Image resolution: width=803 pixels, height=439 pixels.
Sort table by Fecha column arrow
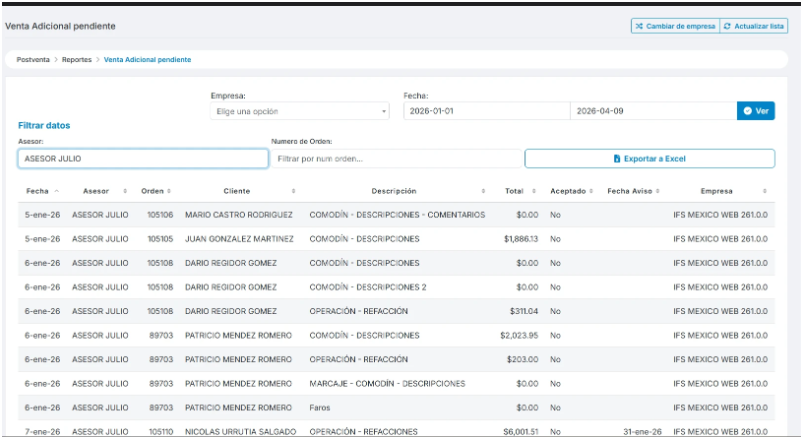click(x=57, y=191)
